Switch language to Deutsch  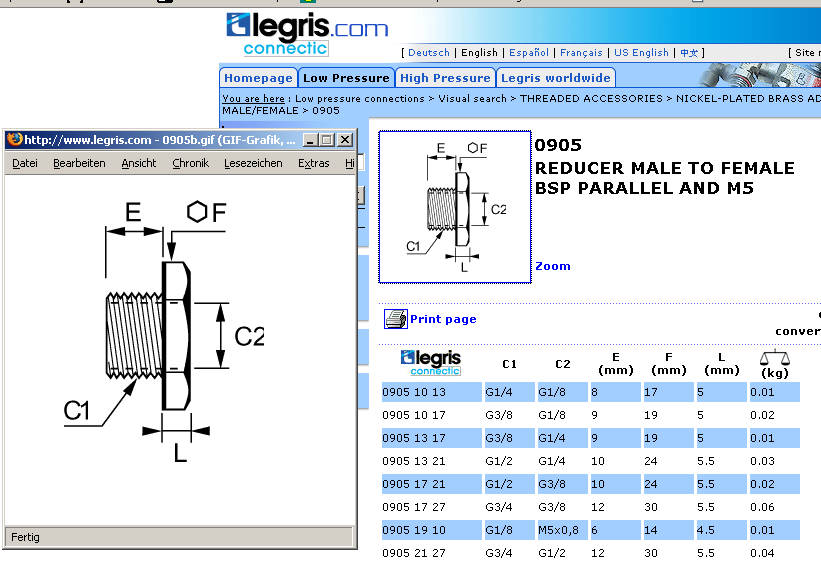pyautogui.click(x=429, y=53)
